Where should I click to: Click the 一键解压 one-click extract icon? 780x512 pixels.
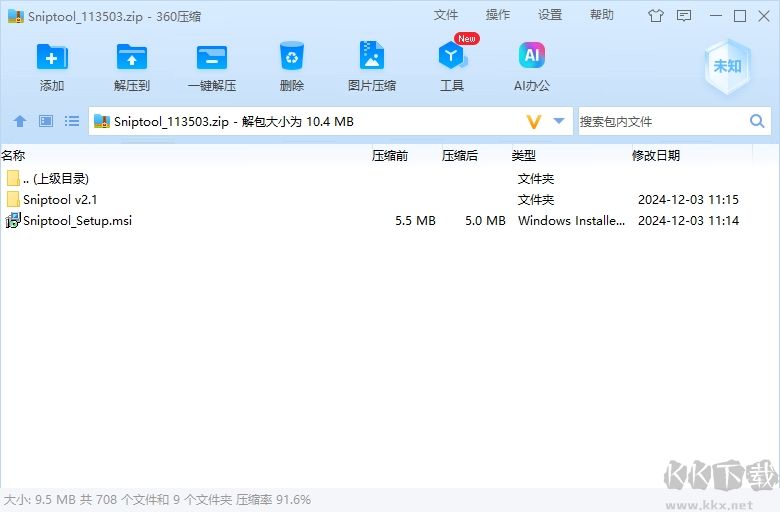coord(211,57)
